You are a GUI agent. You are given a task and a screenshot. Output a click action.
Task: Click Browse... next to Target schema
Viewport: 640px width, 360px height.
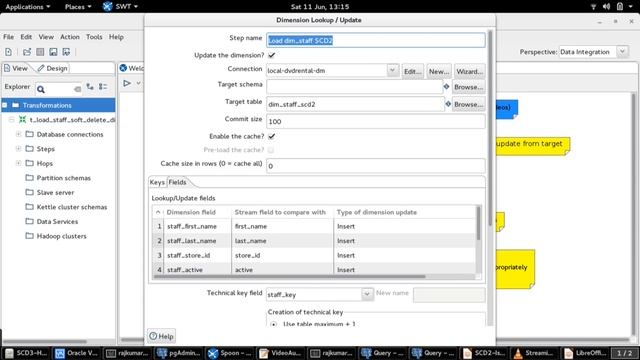tap(469, 87)
